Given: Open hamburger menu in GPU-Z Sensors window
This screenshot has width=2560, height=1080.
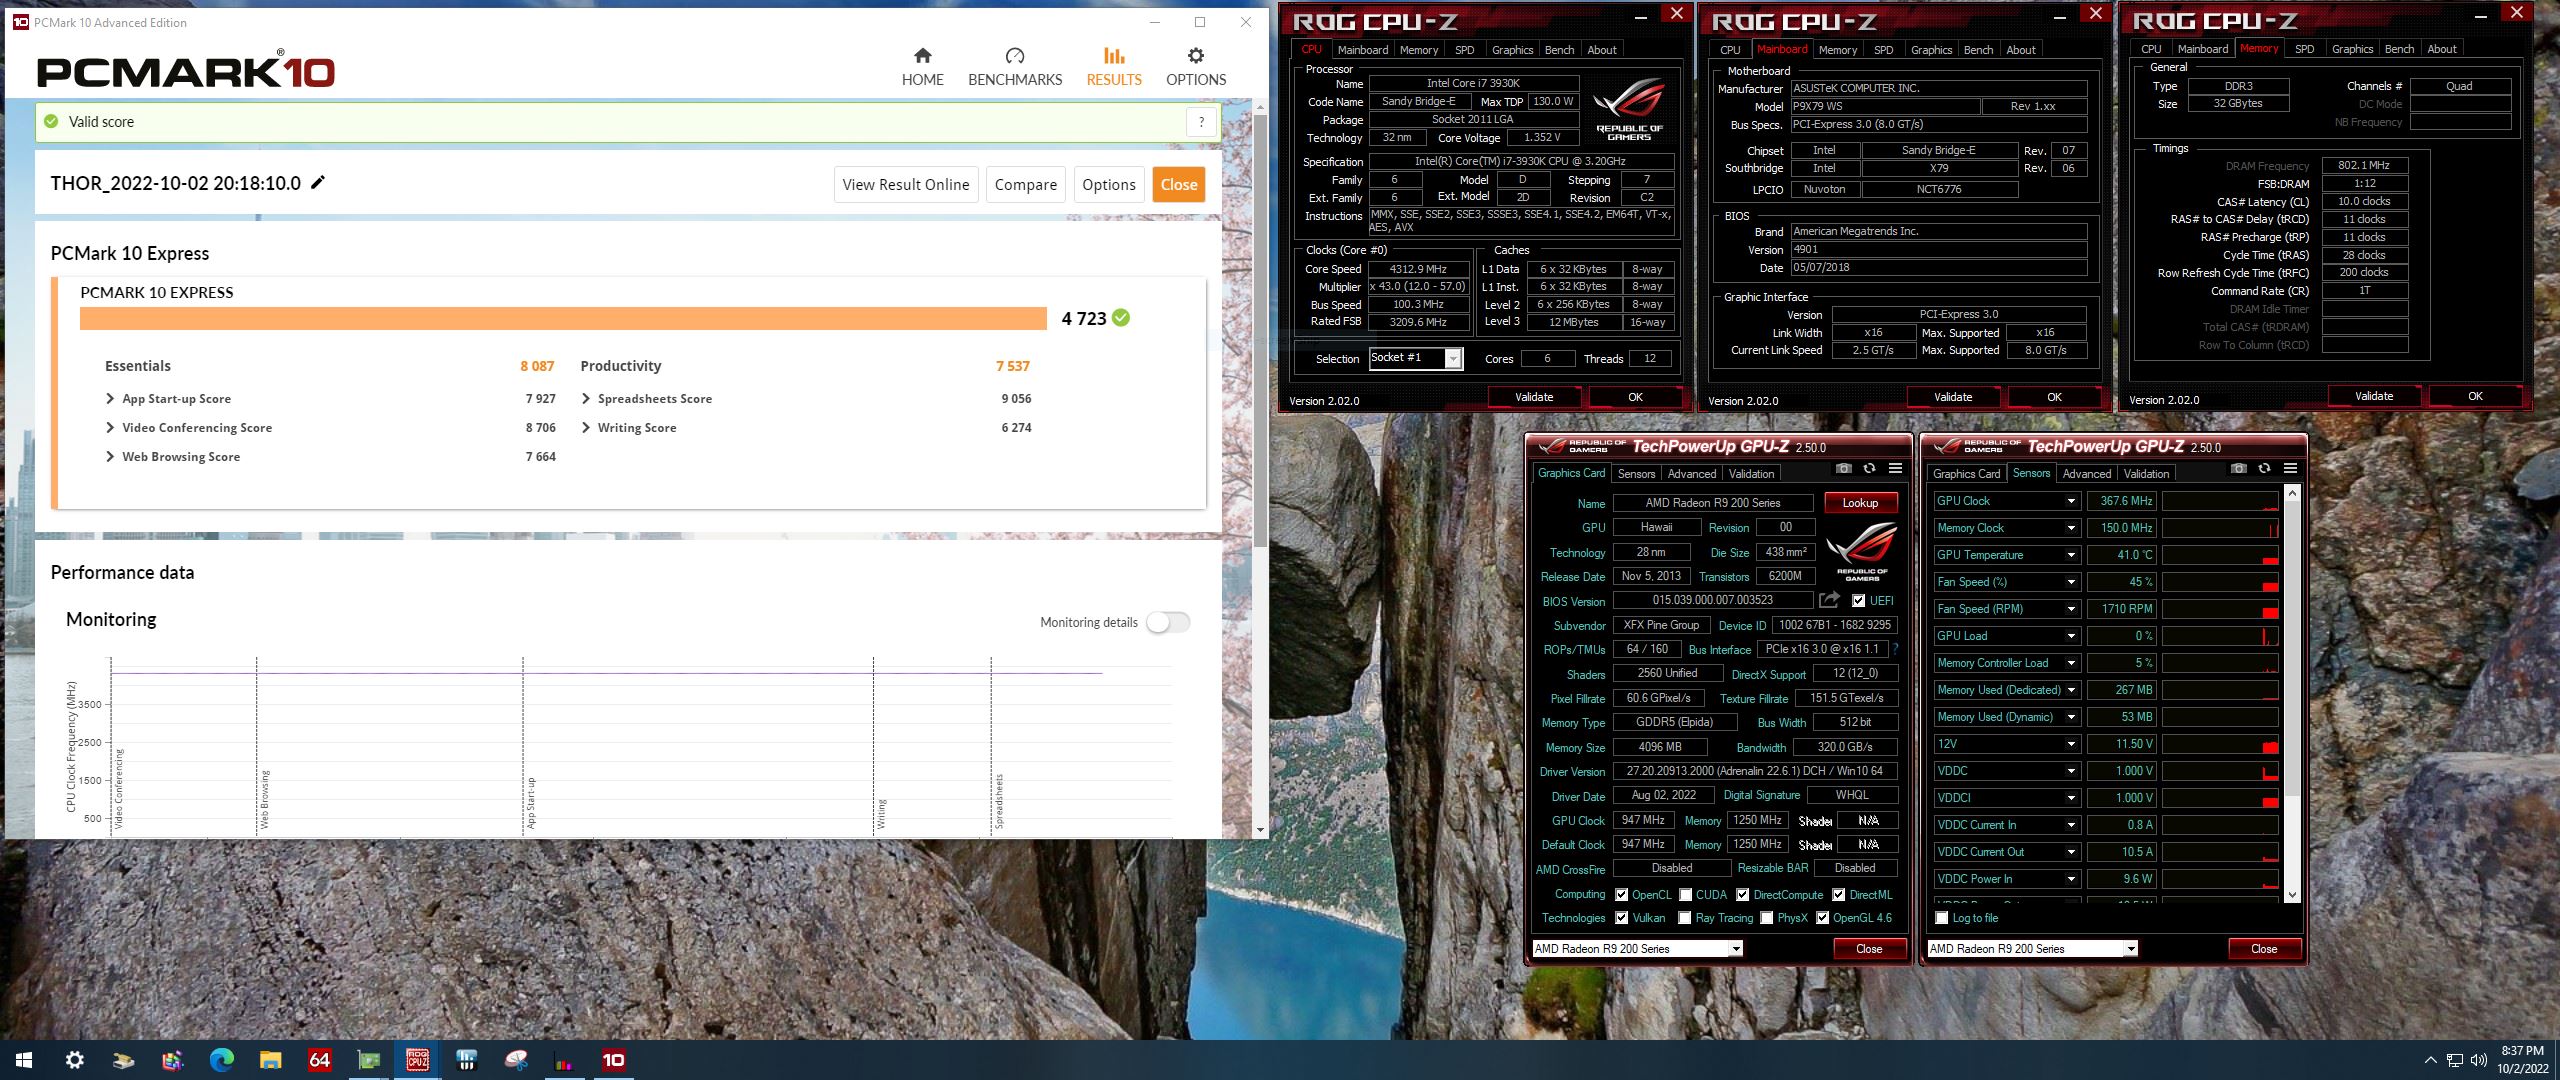Looking at the screenshot, I should coord(2290,468).
